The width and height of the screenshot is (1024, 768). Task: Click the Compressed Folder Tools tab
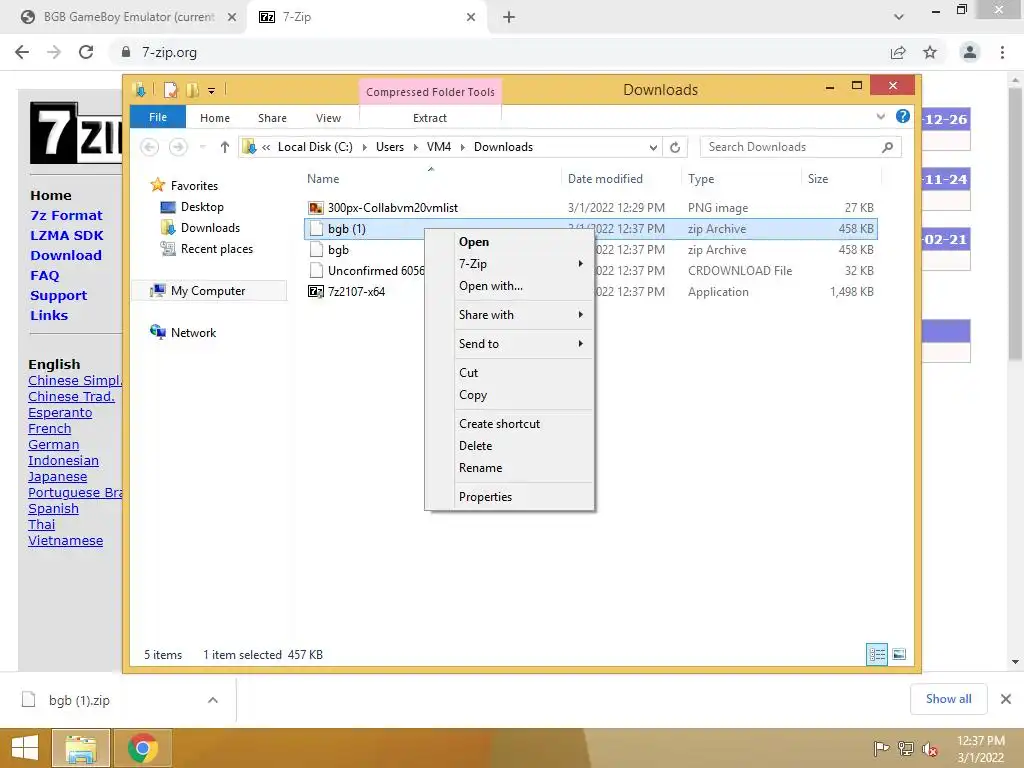click(x=430, y=92)
